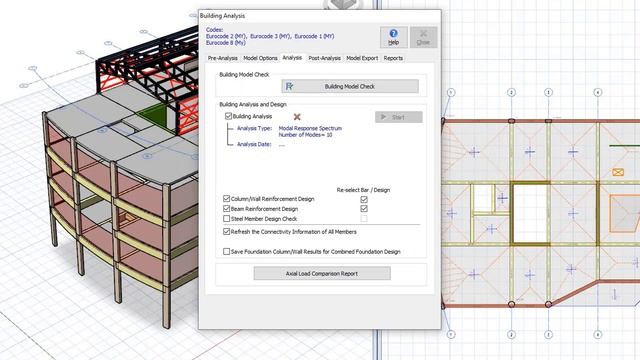Open the Post-Analysis tab
This screenshot has height=360, width=640.
pyautogui.click(x=324, y=58)
